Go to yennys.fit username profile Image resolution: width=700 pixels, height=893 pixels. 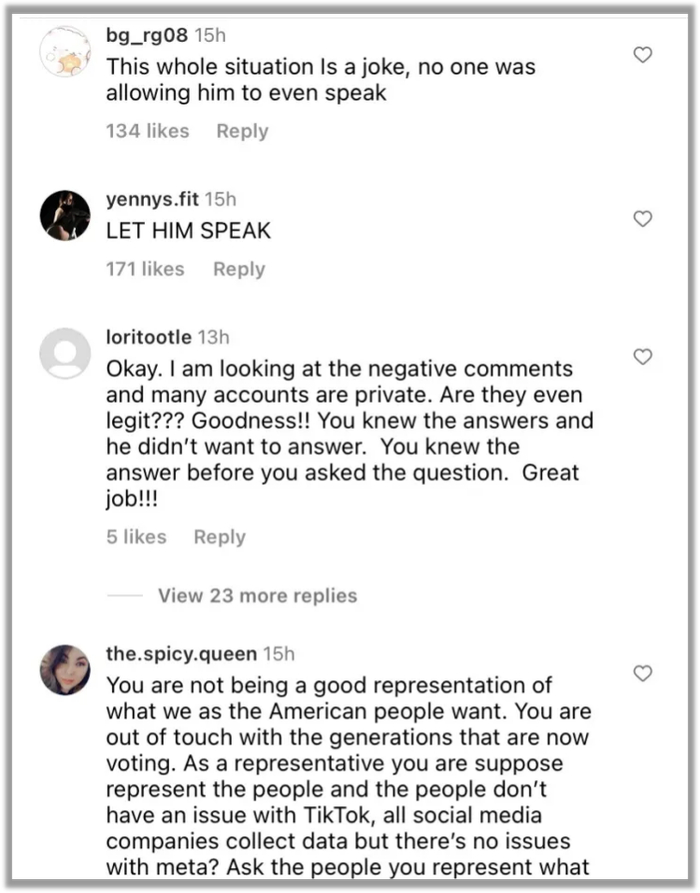pos(152,199)
